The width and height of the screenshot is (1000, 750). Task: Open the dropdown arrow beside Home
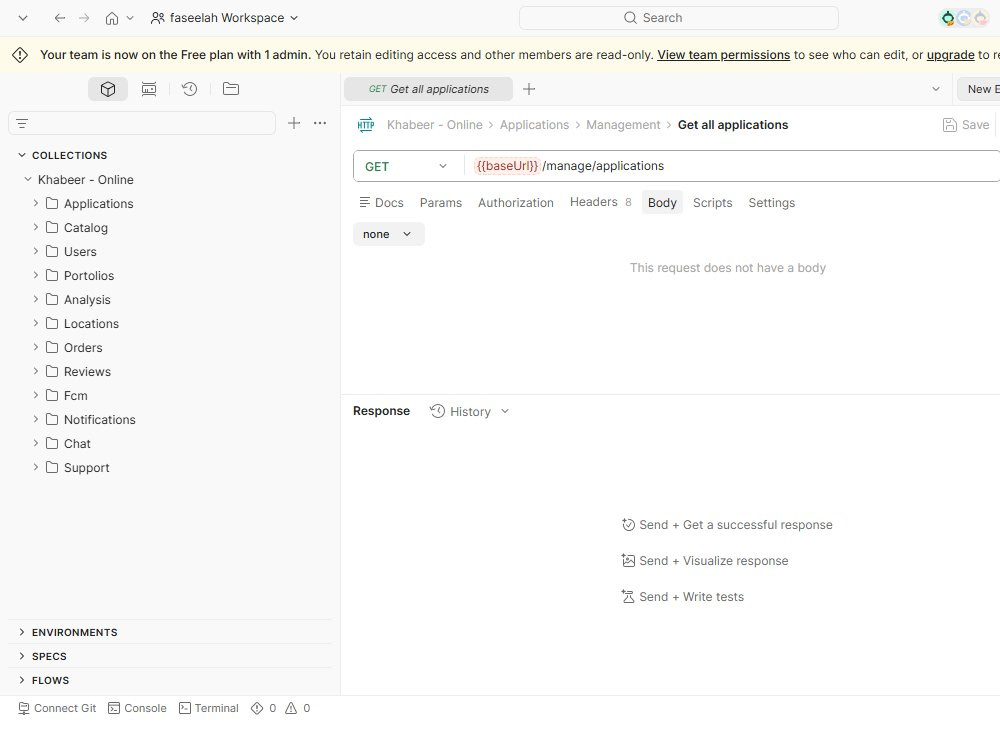point(130,18)
